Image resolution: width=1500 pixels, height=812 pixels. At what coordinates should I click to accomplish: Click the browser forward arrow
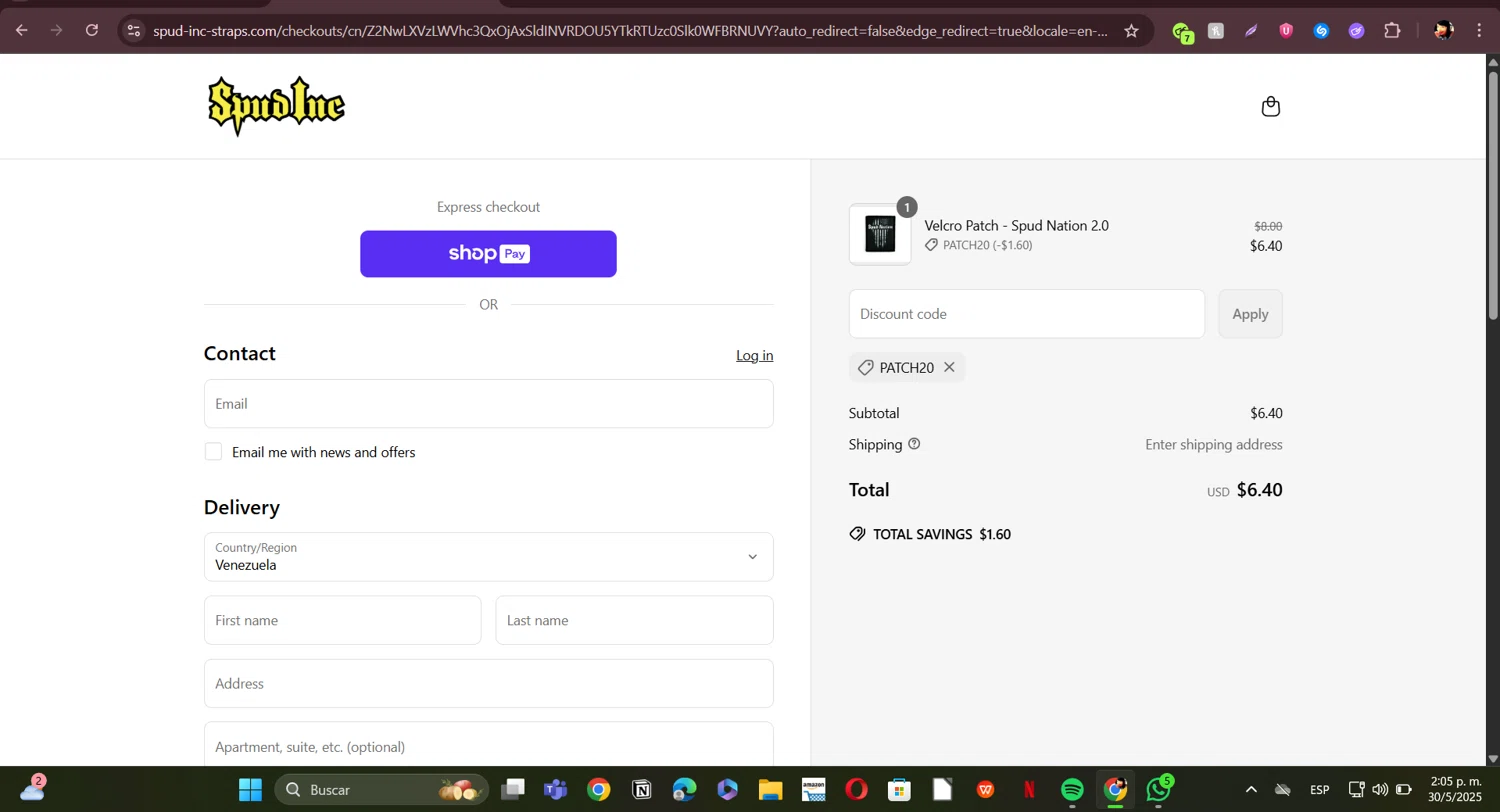click(57, 31)
